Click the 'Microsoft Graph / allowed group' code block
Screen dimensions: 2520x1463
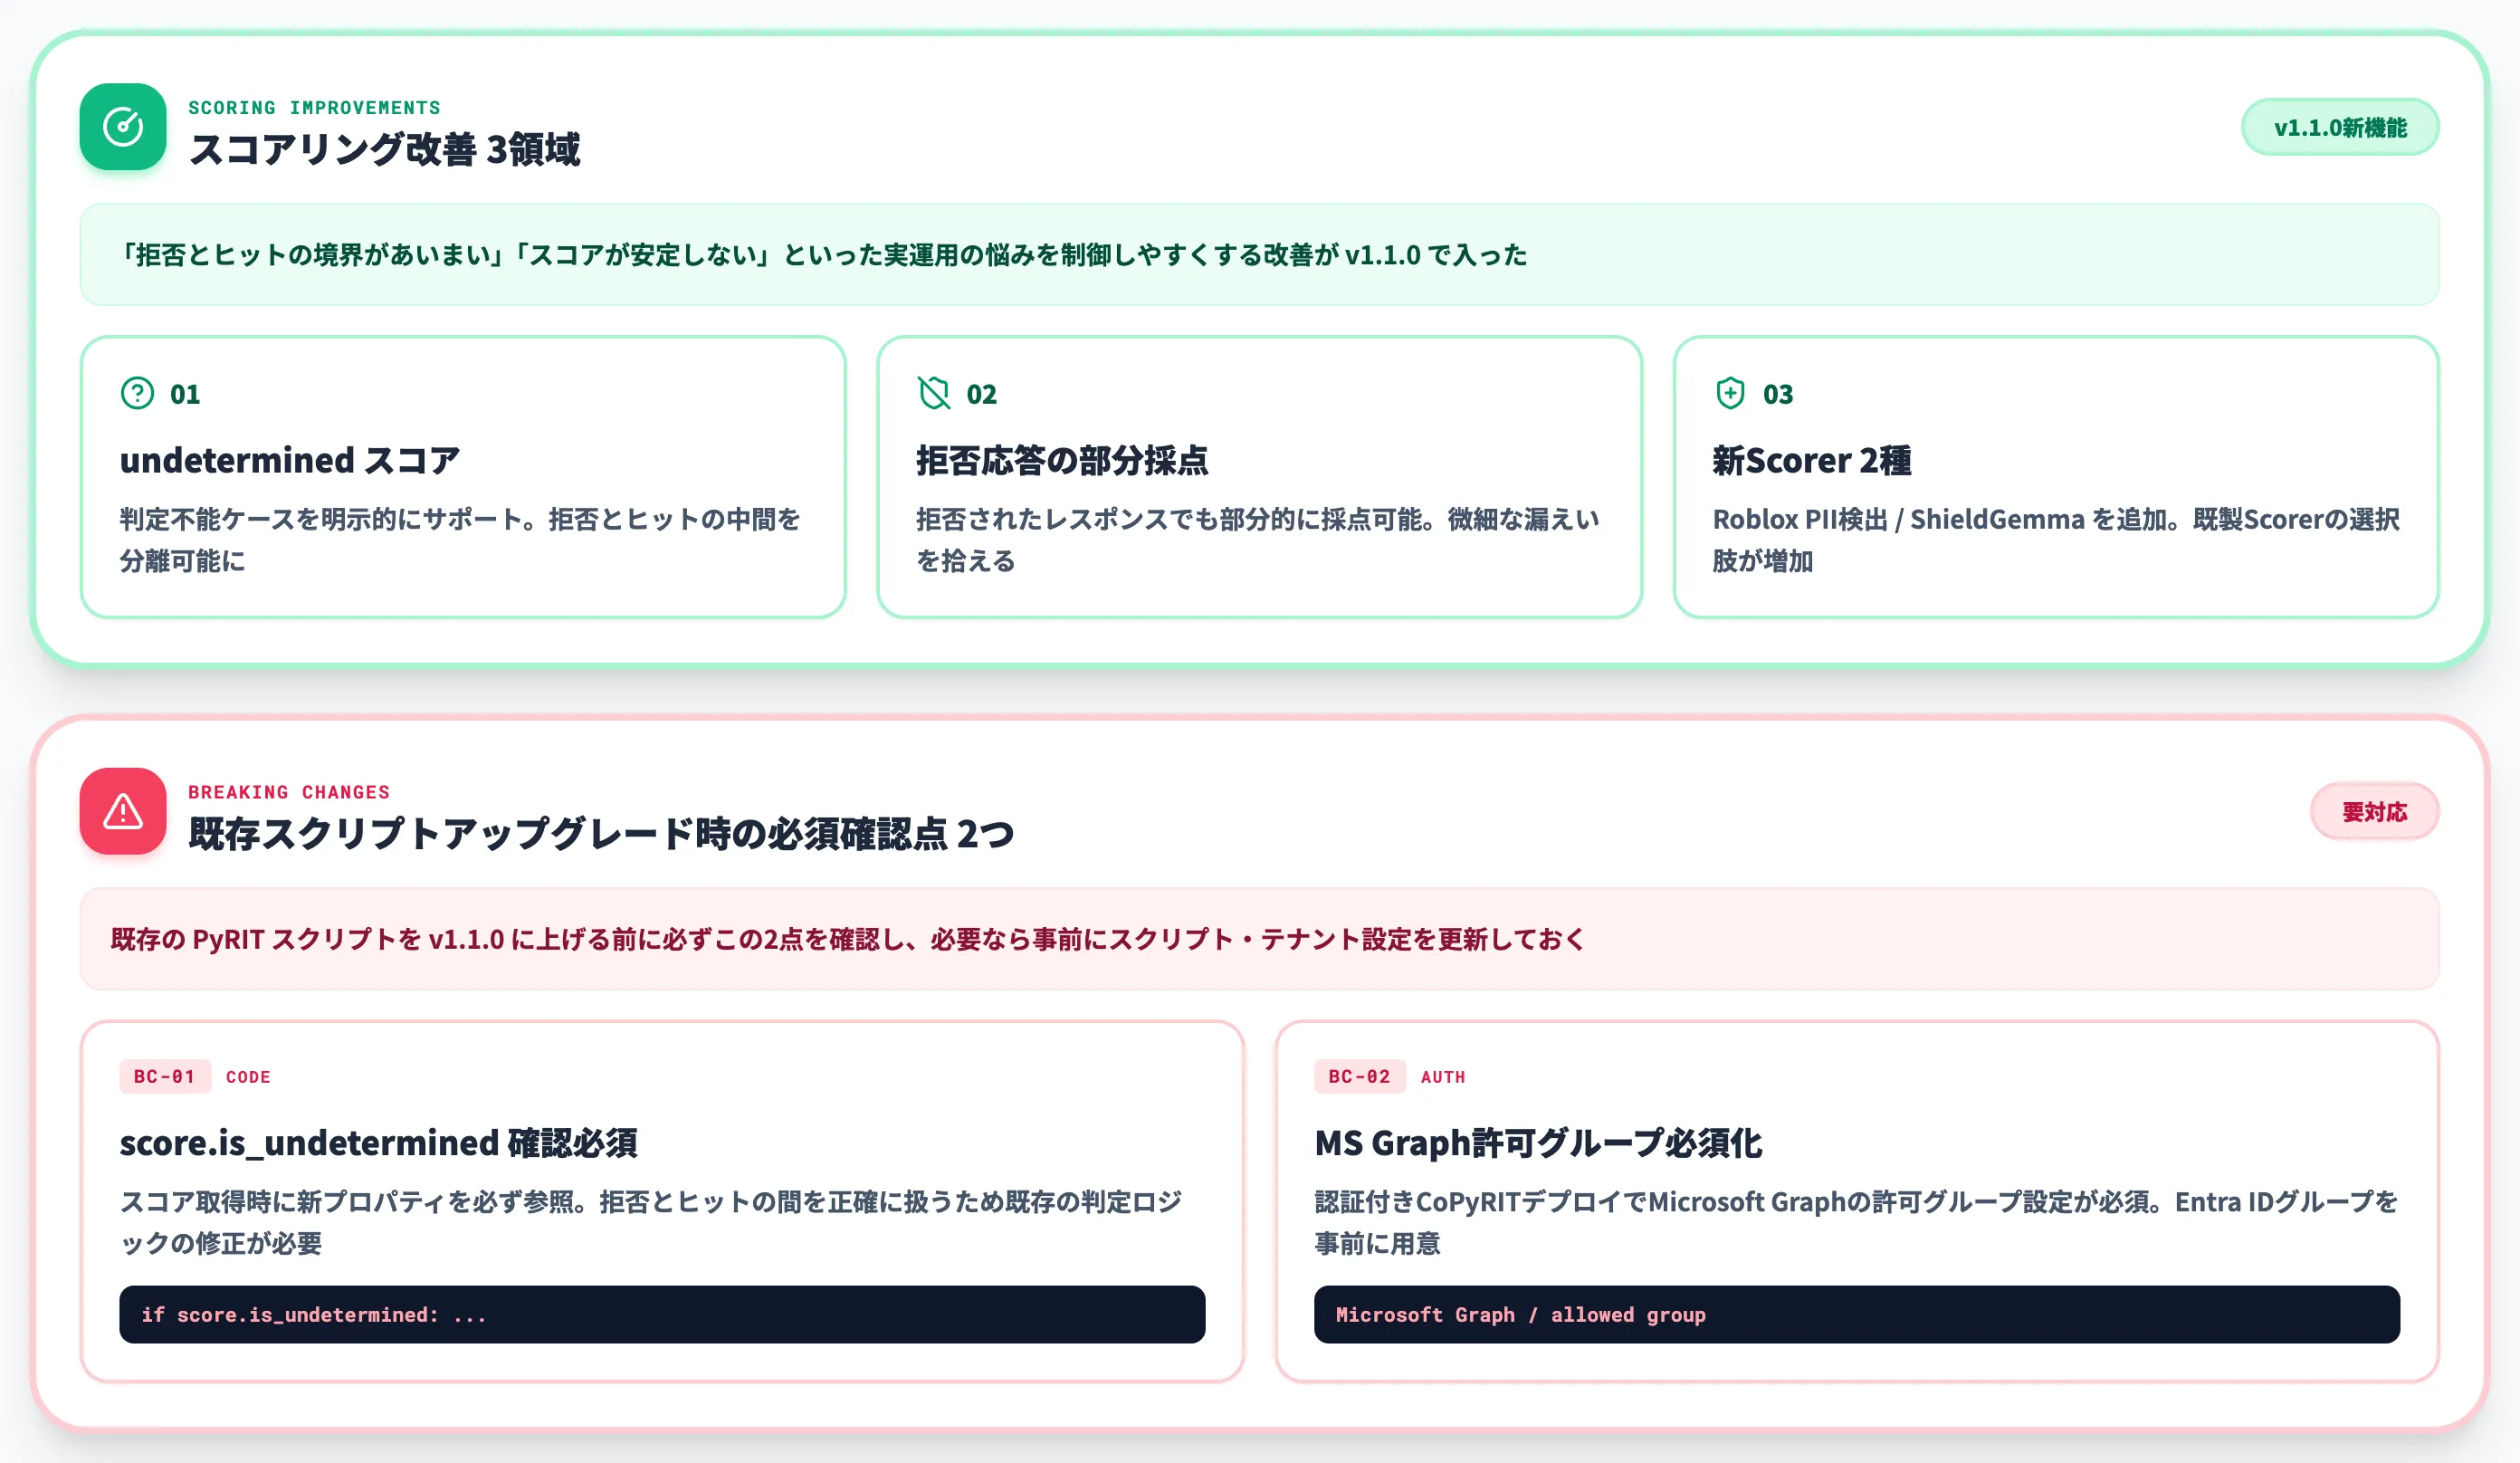pos(1856,1314)
